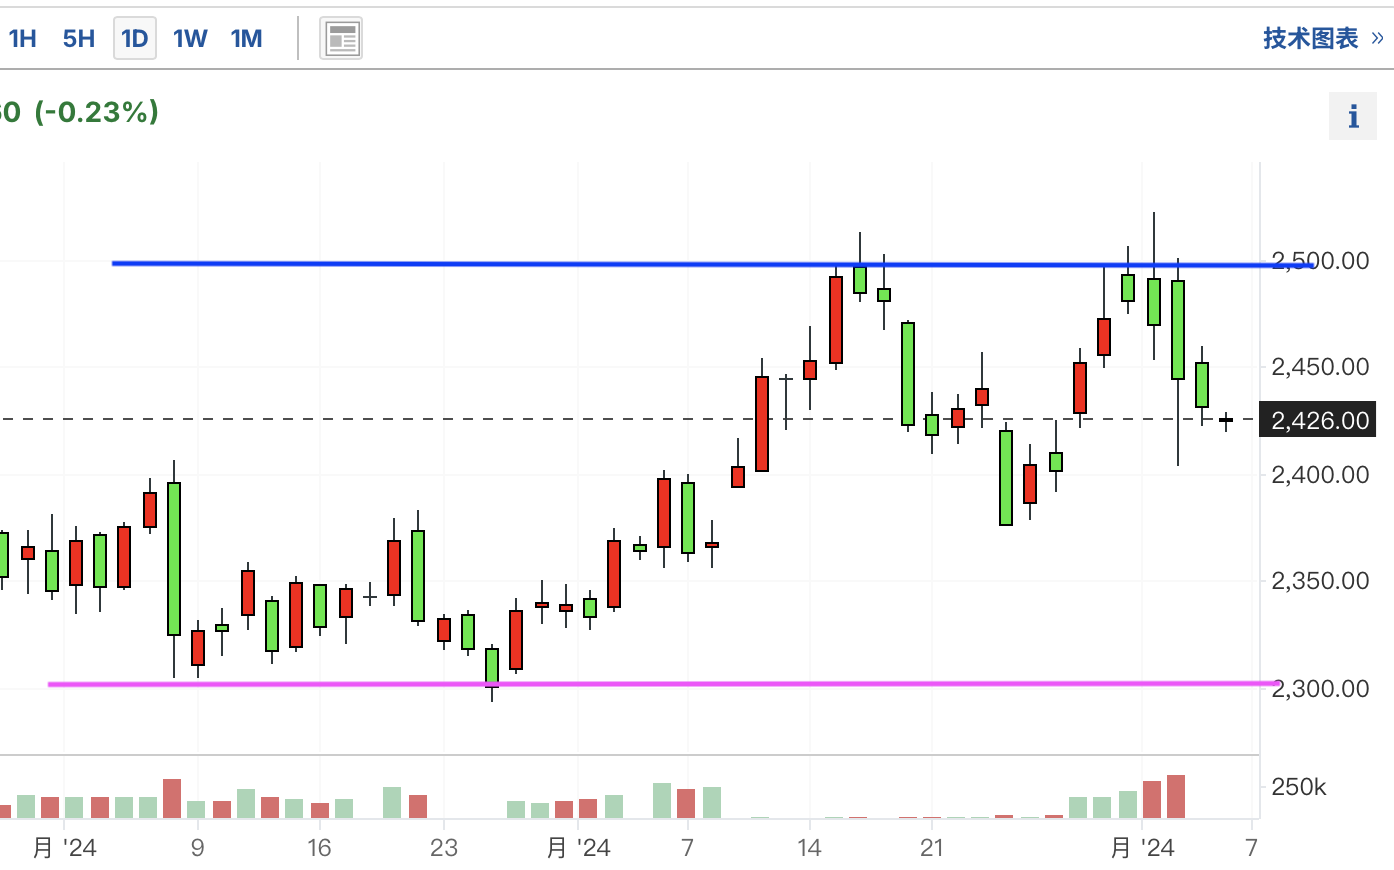Click the date label 14 on time axis
The width and height of the screenshot is (1394, 870).
click(809, 848)
